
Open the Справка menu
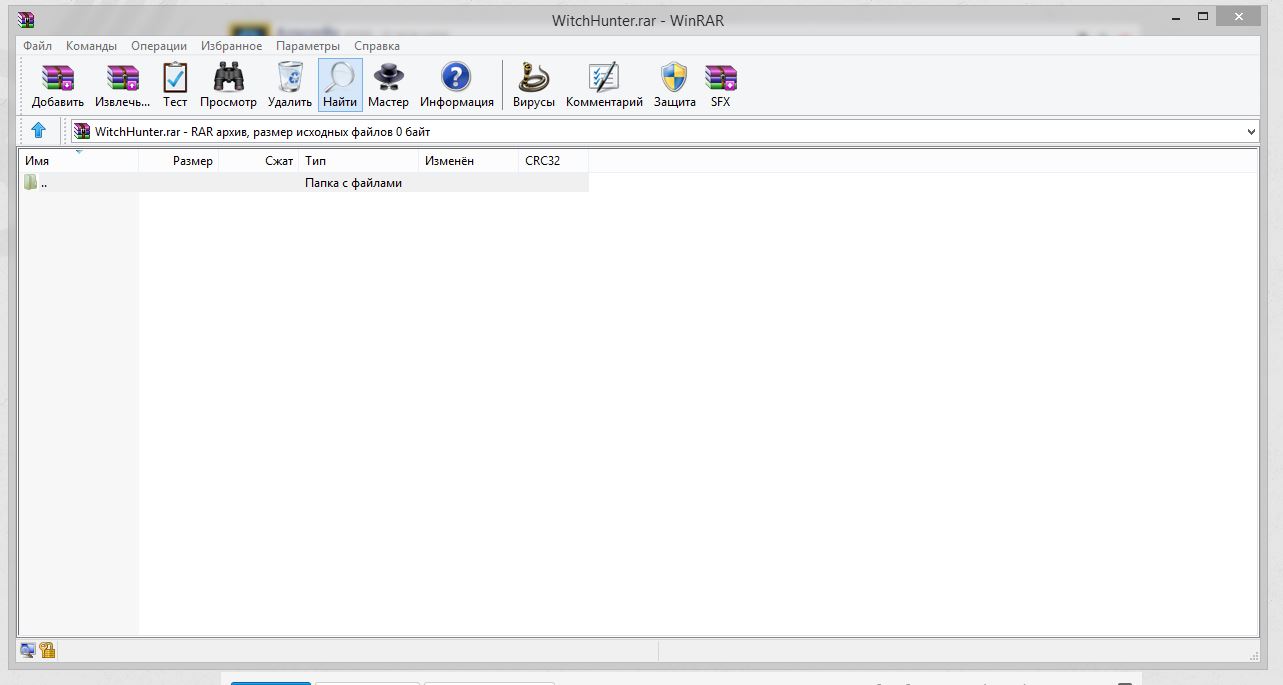(x=377, y=46)
